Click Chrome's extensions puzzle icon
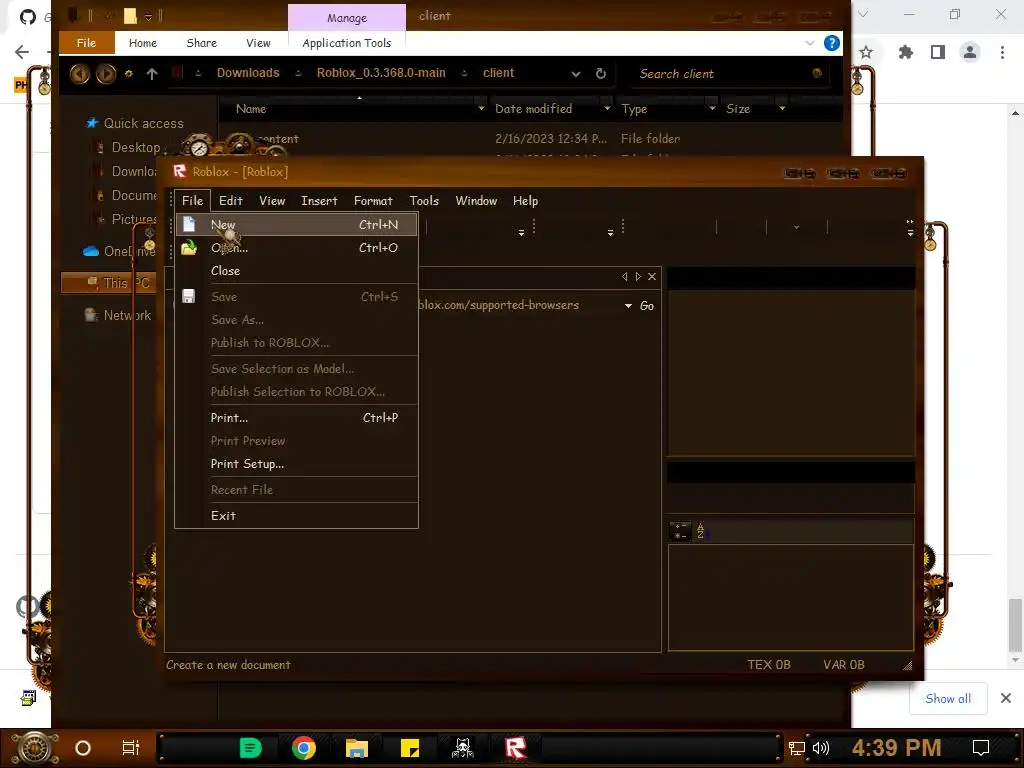The height and width of the screenshot is (768, 1024). pyautogui.click(x=906, y=52)
